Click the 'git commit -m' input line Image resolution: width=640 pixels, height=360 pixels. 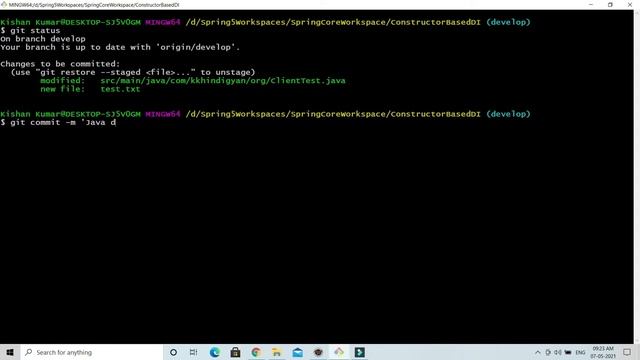click(x=58, y=122)
